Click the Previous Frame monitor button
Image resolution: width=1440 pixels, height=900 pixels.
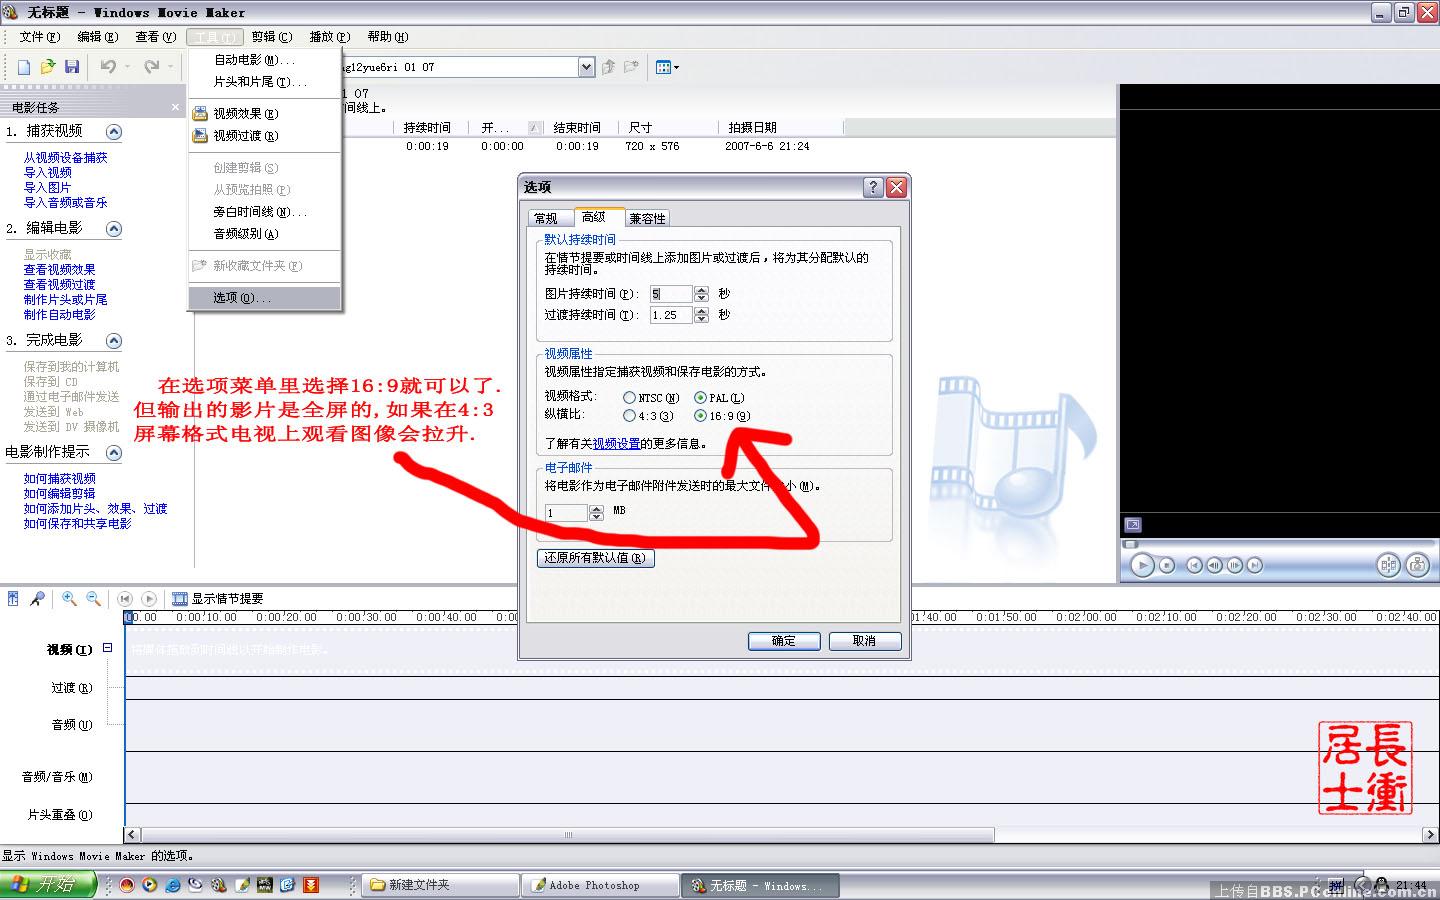1214,565
